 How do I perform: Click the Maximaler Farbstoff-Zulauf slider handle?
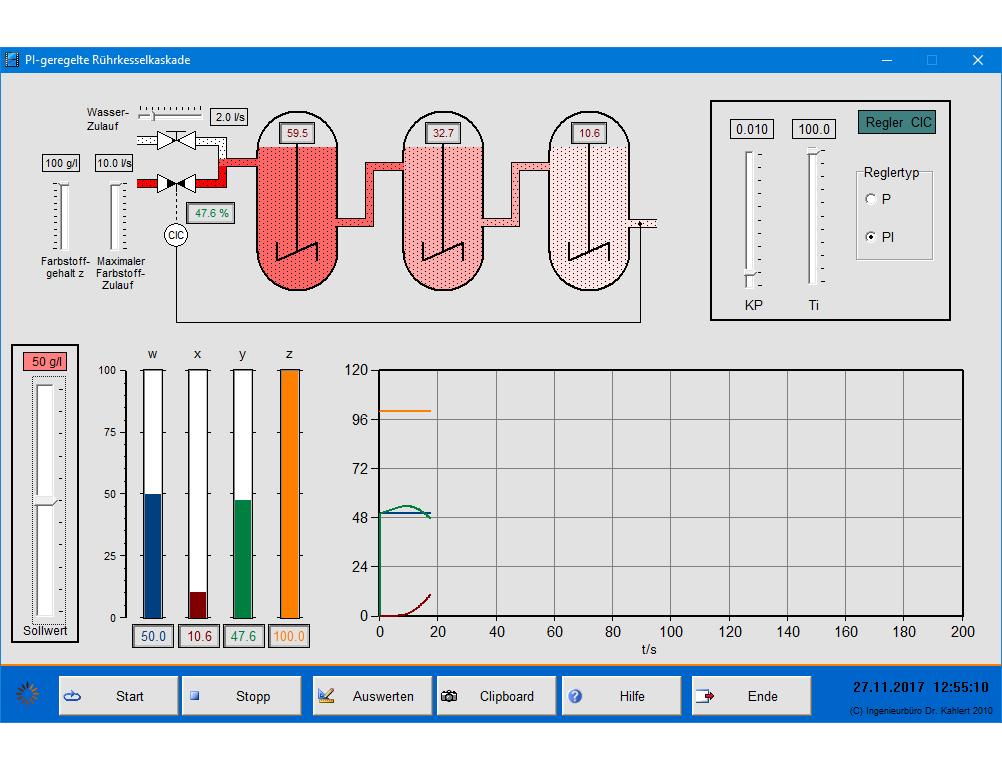pyautogui.click(x=115, y=186)
